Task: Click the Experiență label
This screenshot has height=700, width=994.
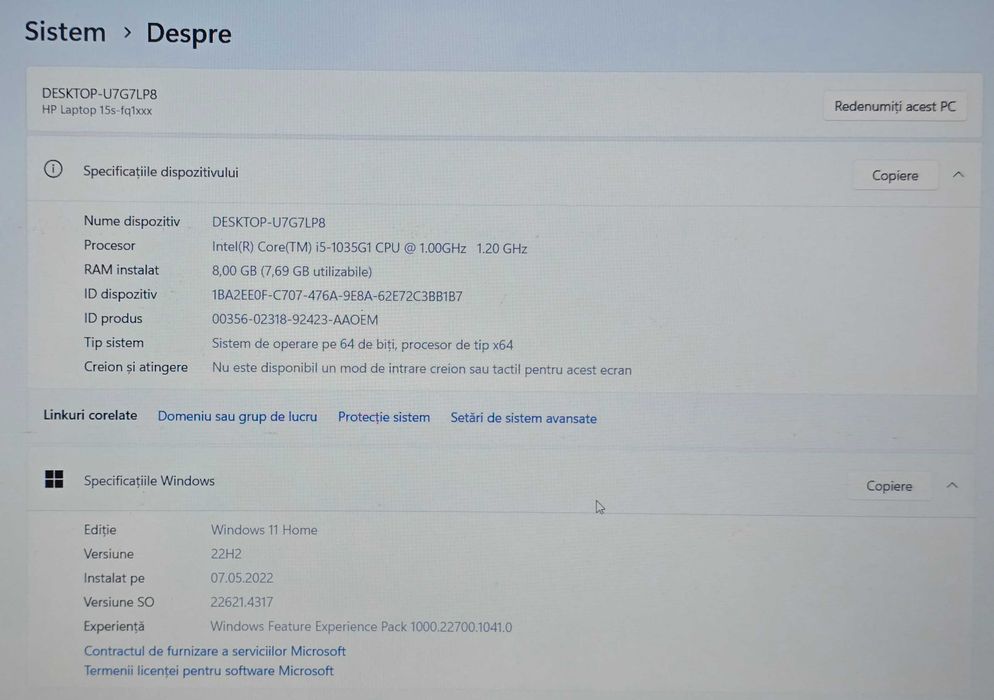Action: point(114,626)
